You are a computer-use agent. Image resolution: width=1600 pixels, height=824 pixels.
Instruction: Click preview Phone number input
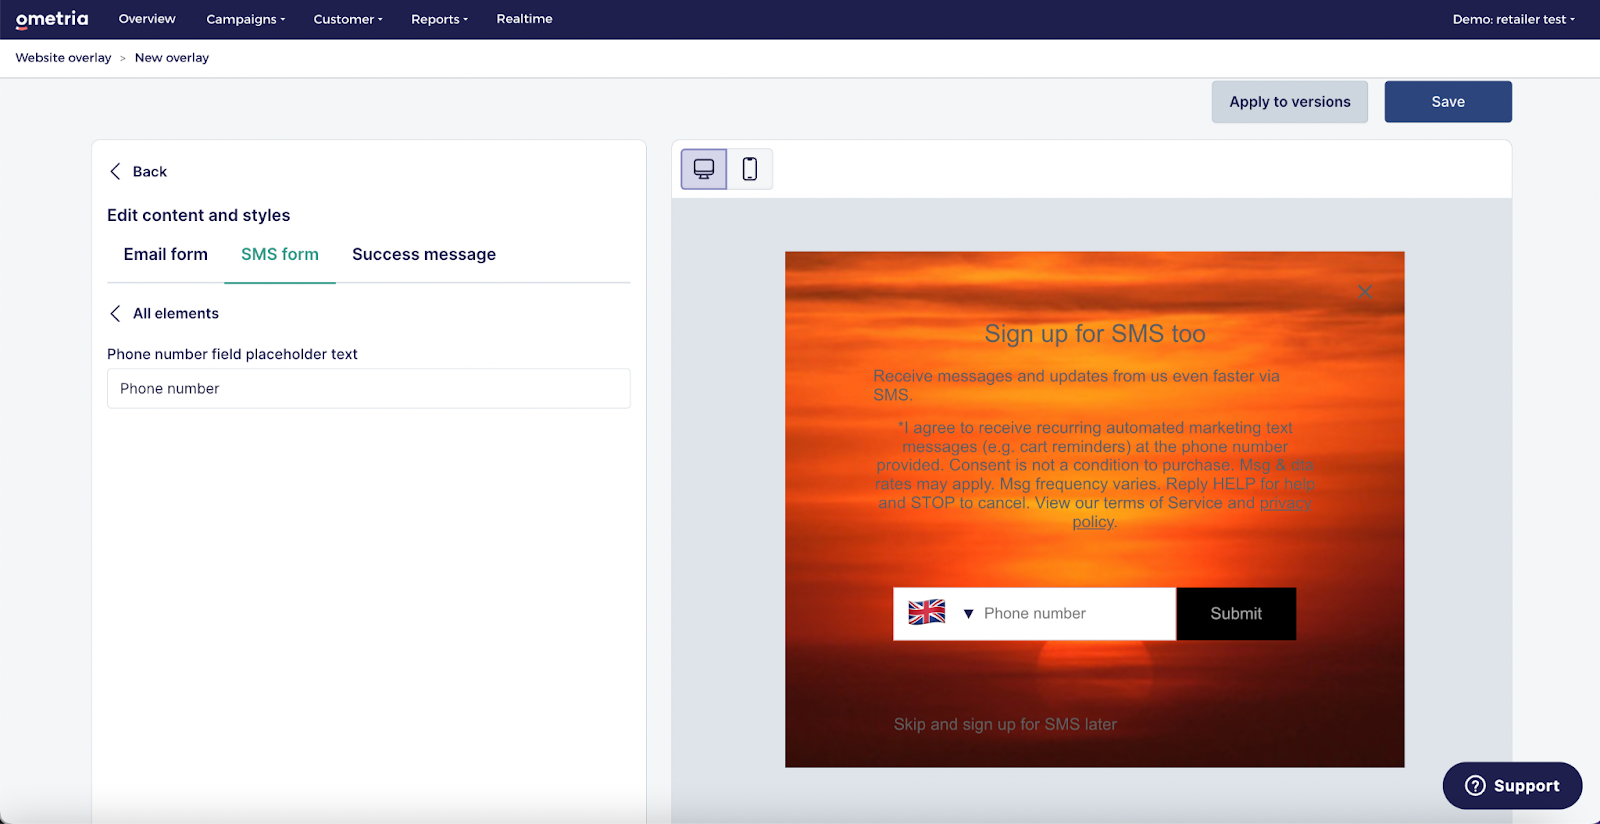point(1076,614)
